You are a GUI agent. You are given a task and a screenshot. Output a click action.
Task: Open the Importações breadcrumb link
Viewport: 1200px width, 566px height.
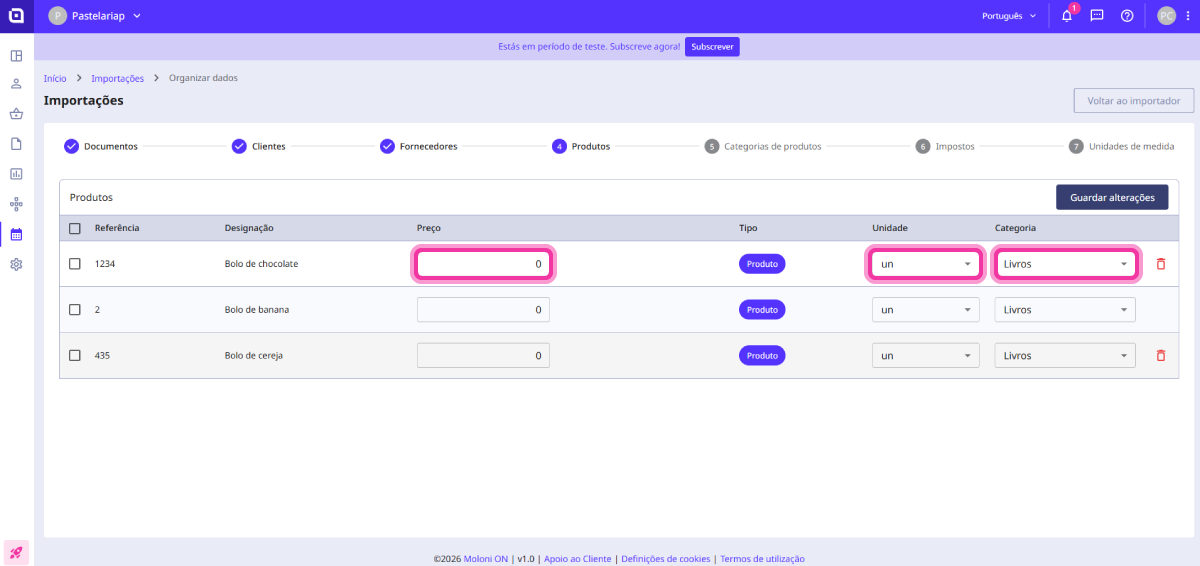[117, 78]
